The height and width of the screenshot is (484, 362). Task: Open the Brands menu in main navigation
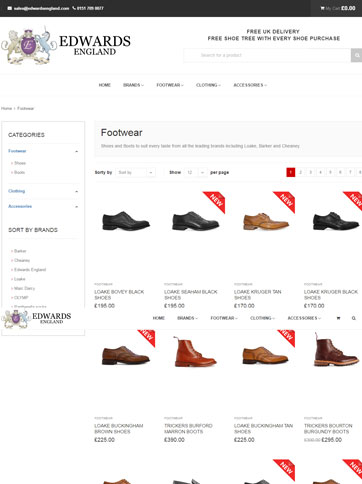pos(133,85)
